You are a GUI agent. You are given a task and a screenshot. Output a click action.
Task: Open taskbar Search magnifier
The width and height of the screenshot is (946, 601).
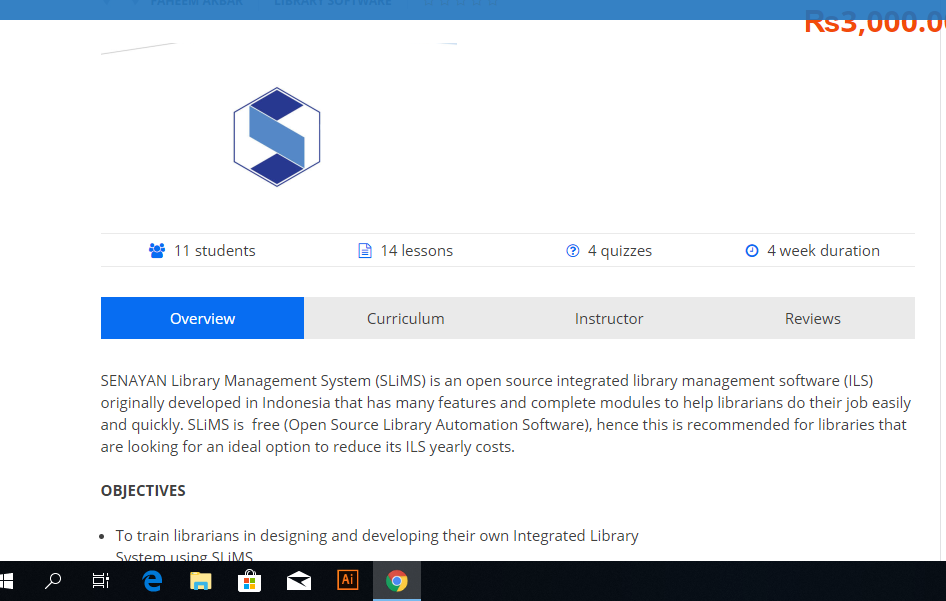coord(53,581)
